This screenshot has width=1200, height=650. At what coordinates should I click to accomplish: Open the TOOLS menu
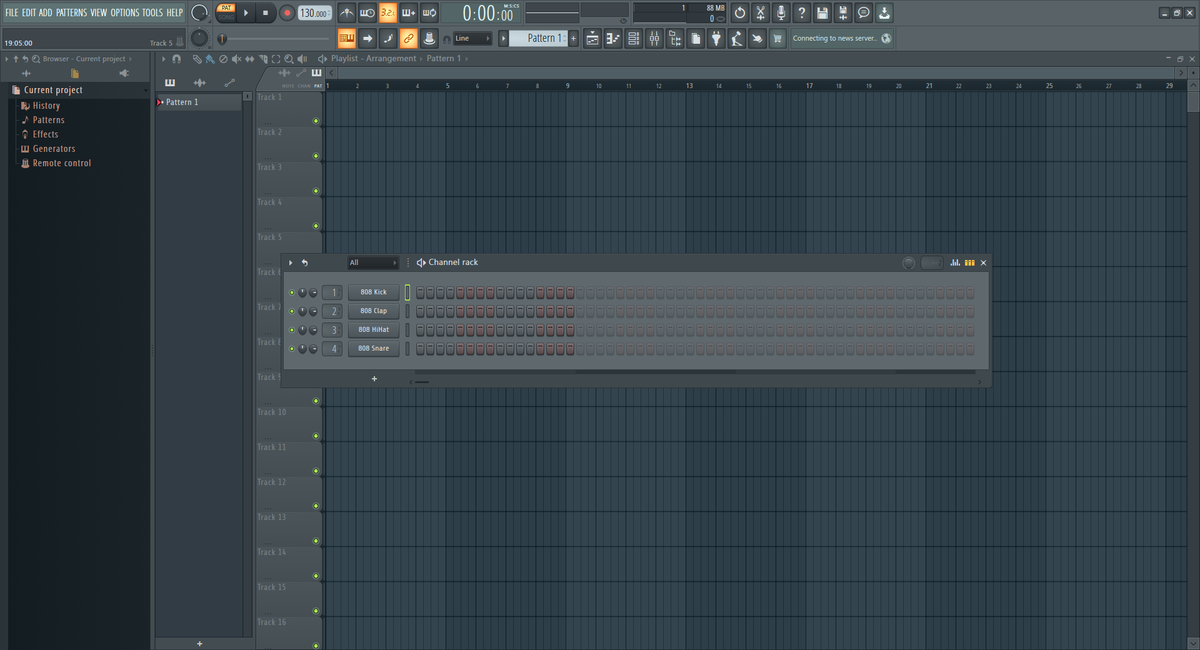tap(152, 12)
